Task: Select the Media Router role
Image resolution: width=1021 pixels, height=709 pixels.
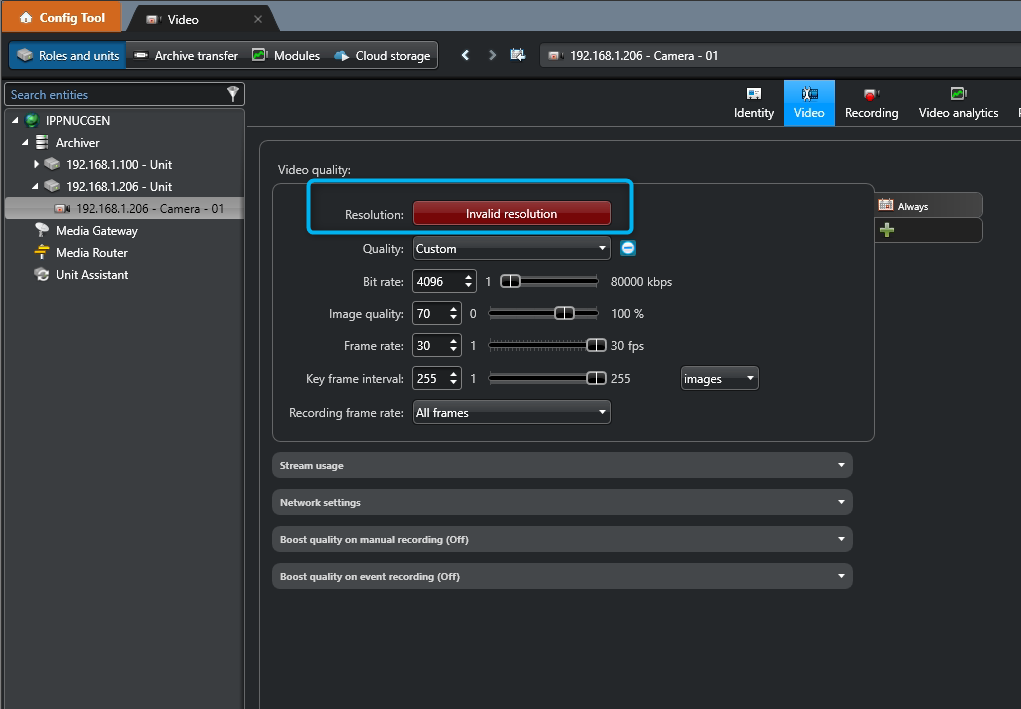Action: click(x=91, y=253)
